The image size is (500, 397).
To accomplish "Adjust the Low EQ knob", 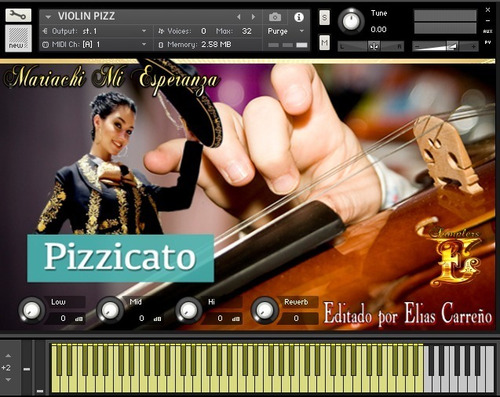I will (31, 310).
